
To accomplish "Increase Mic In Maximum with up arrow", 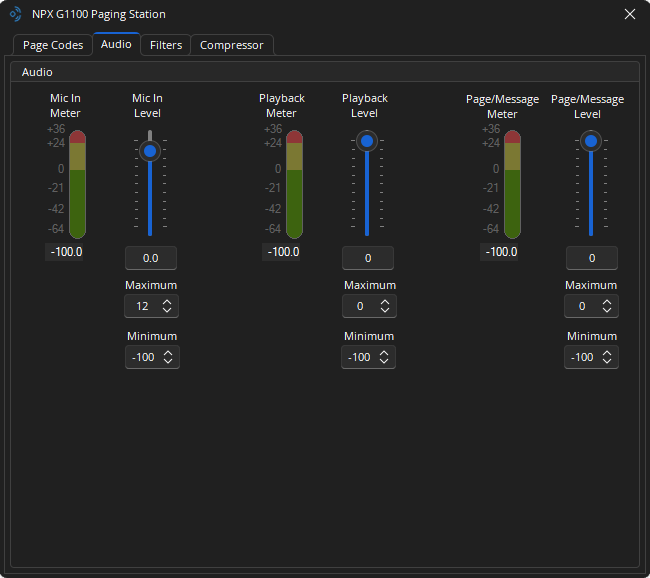I will tap(167, 302).
